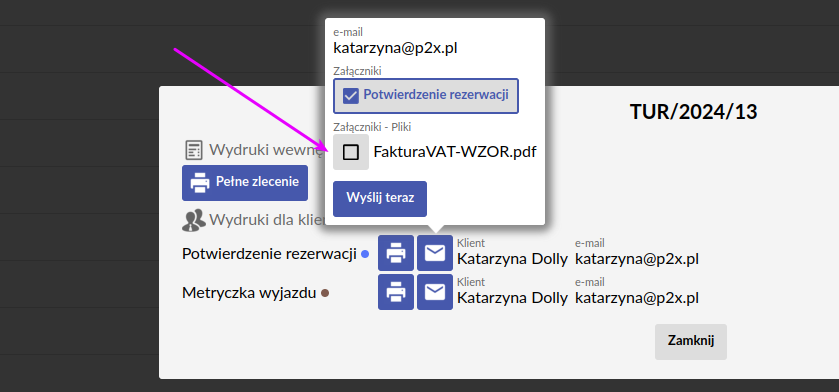This screenshot has width=839, height=392.
Task: Email the Metryczka wyjazdu document
Action: tap(435, 292)
